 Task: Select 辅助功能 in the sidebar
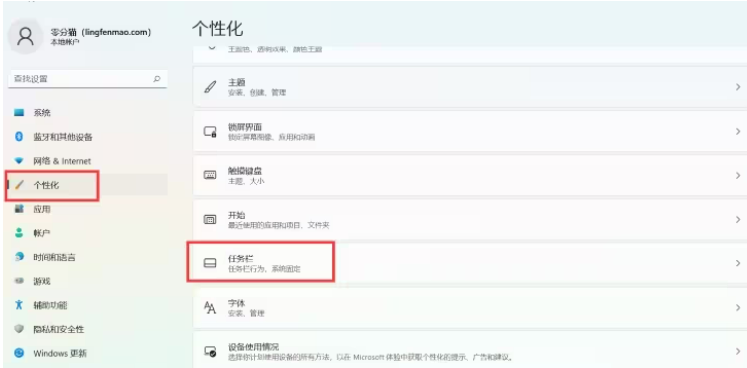coord(88,305)
